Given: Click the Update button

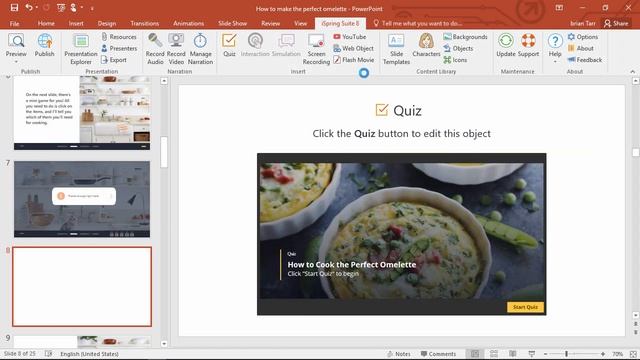Looking at the screenshot, I should (506, 45).
